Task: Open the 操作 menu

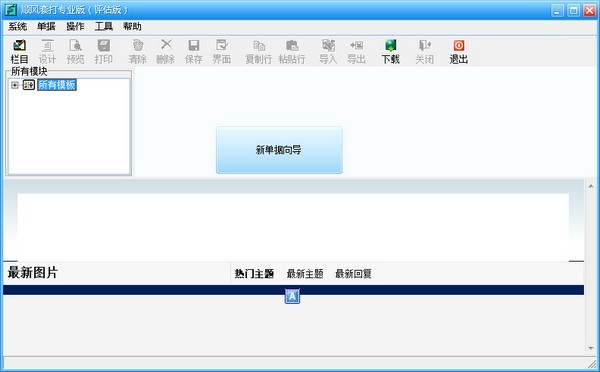Action: point(75,26)
